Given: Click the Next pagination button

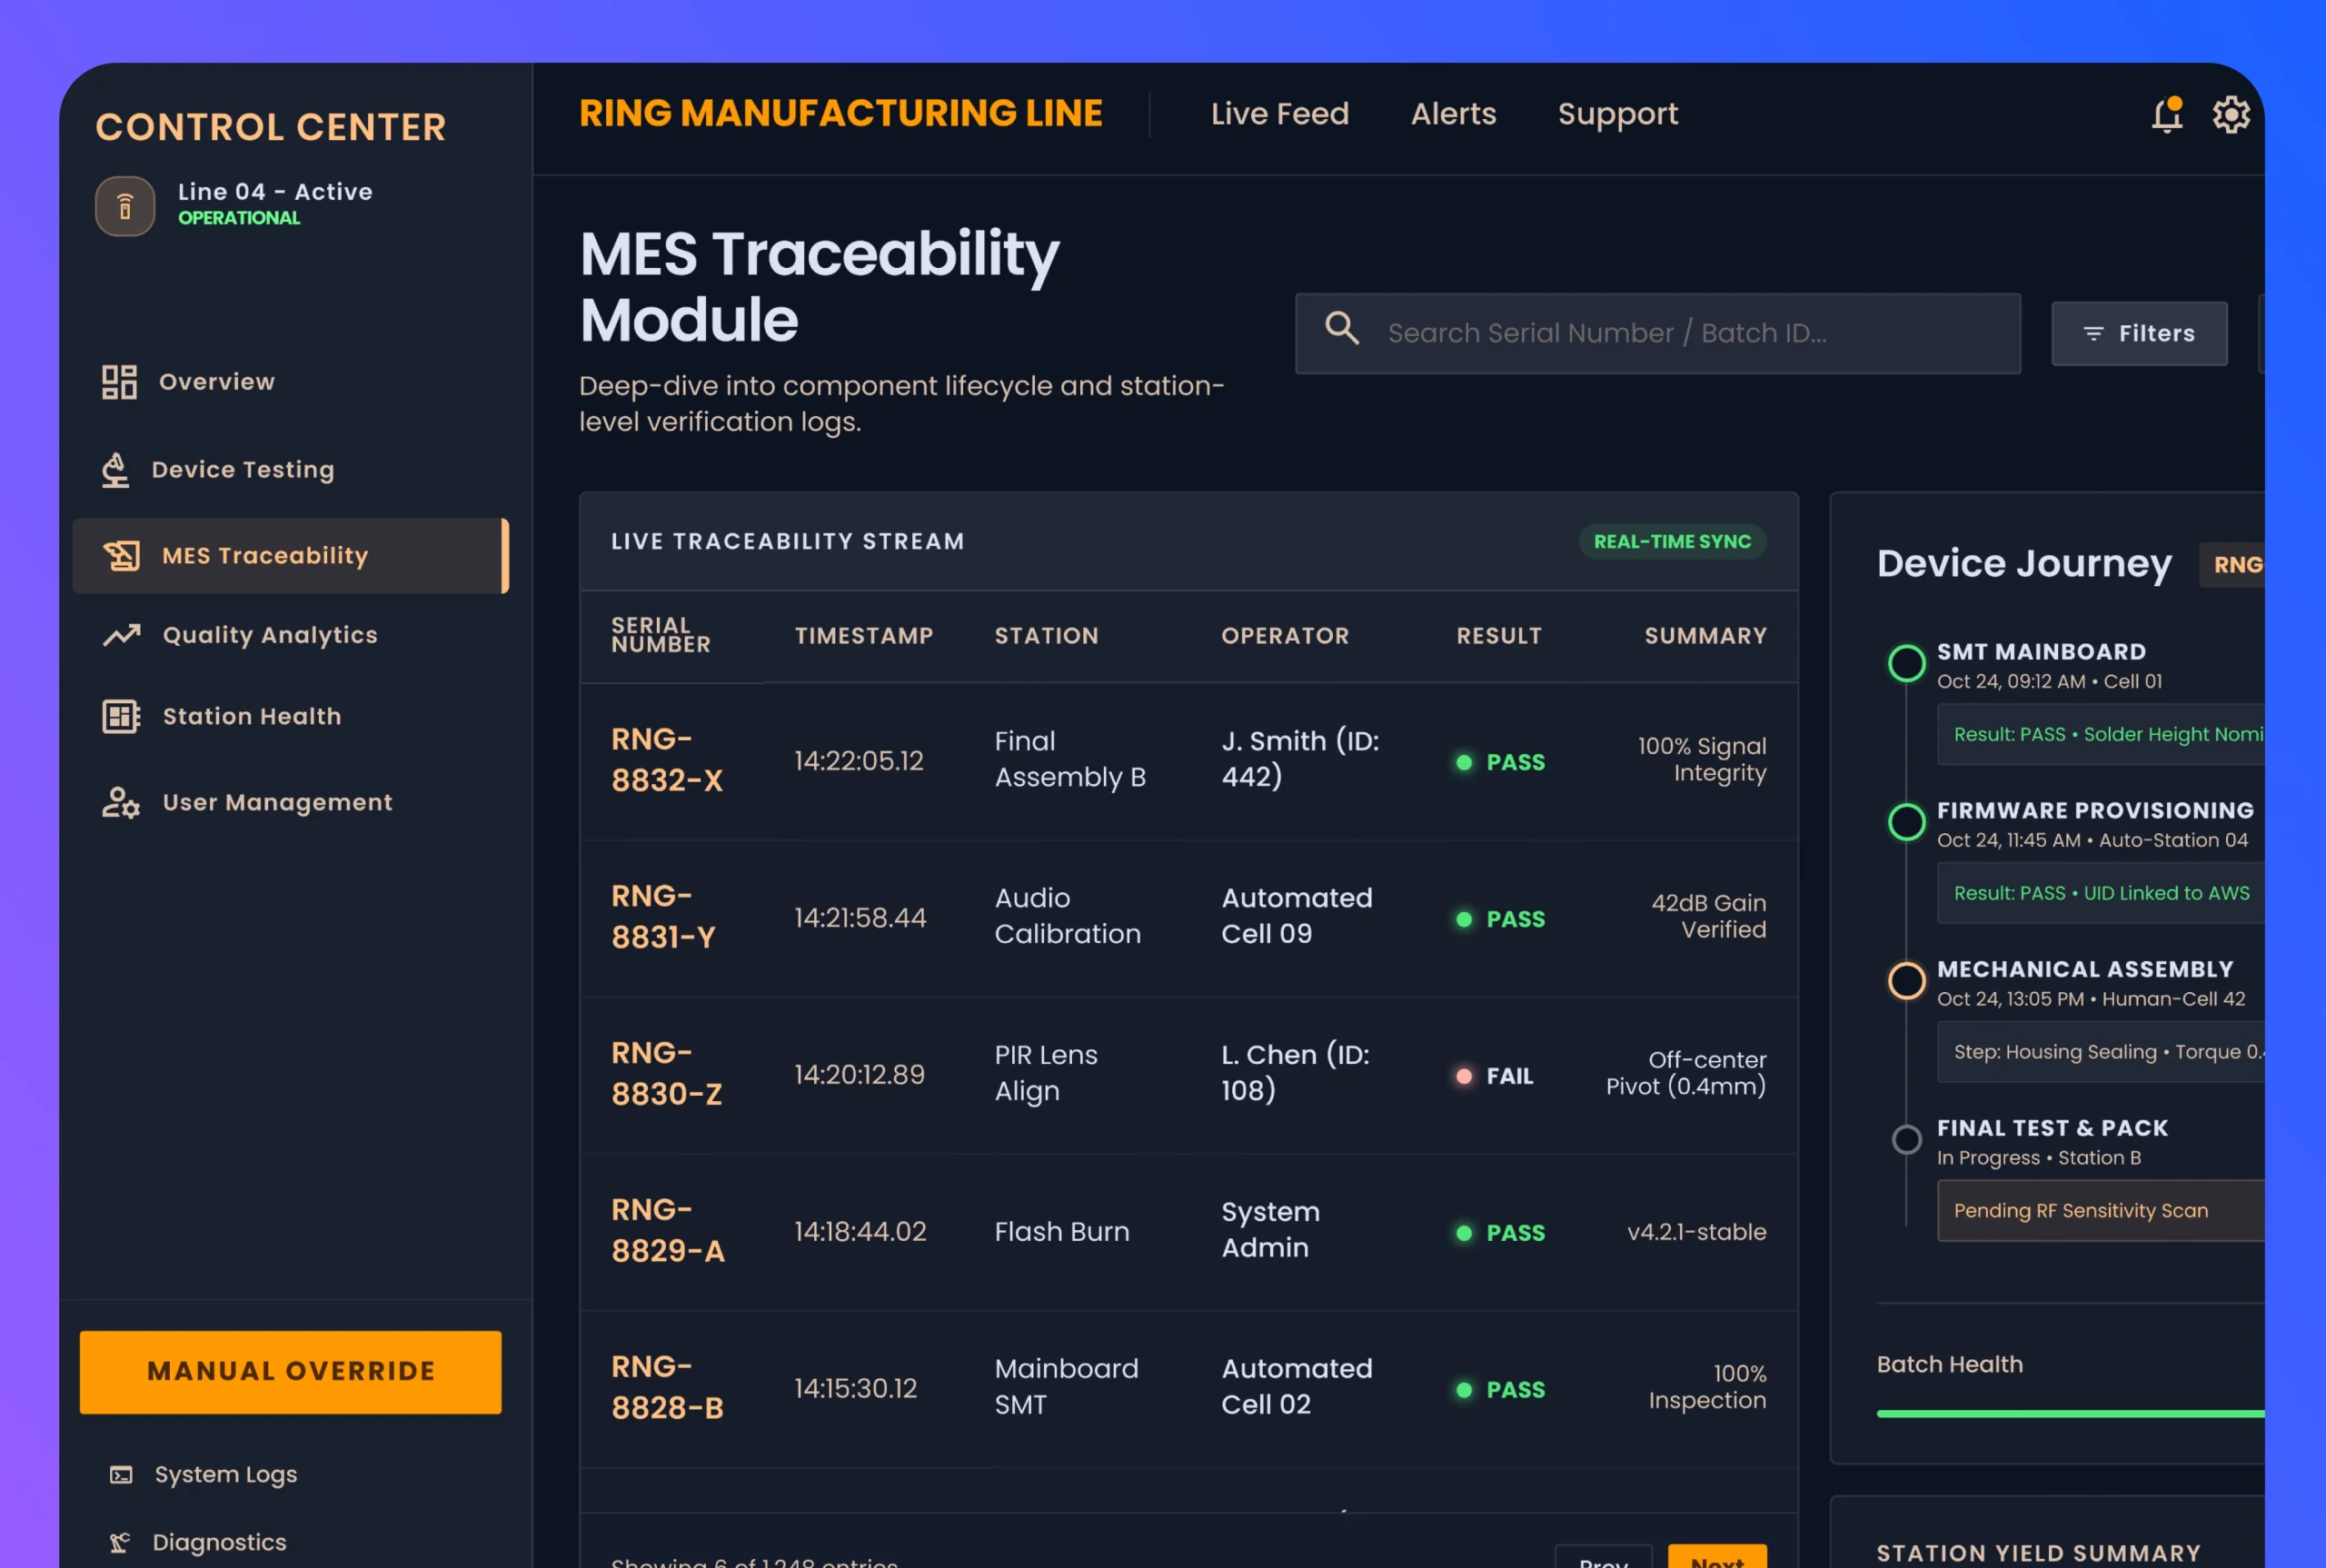Looking at the screenshot, I should (x=1717, y=1557).
